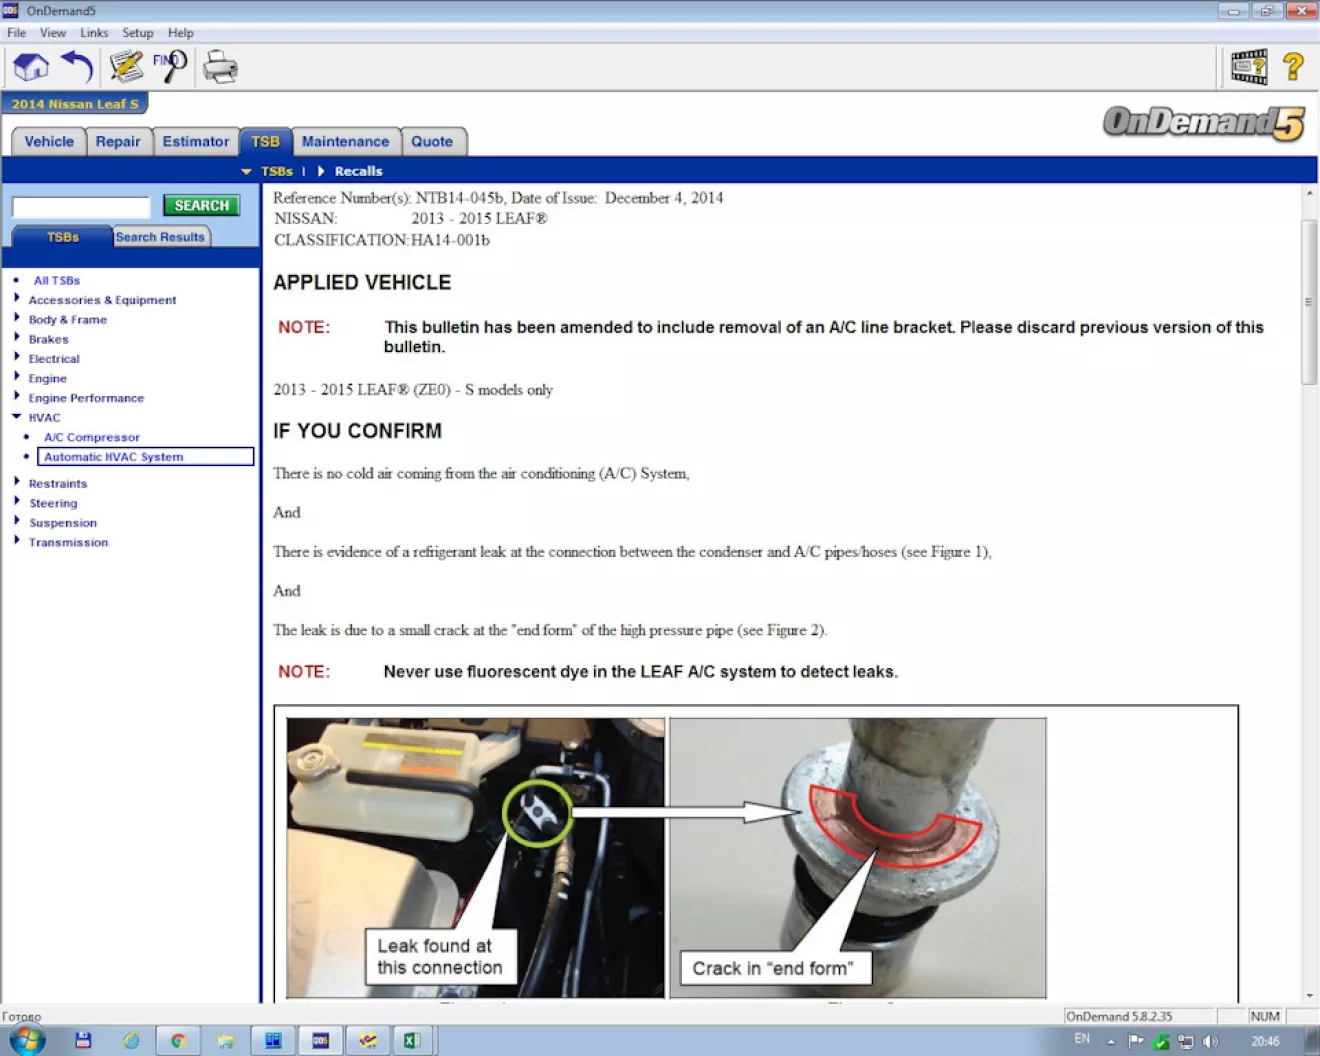Open Google Chrome from the taskbar
The height and width of the screenshot is (1056, 1320).
pyautogui.click(x=178, y=1040)
